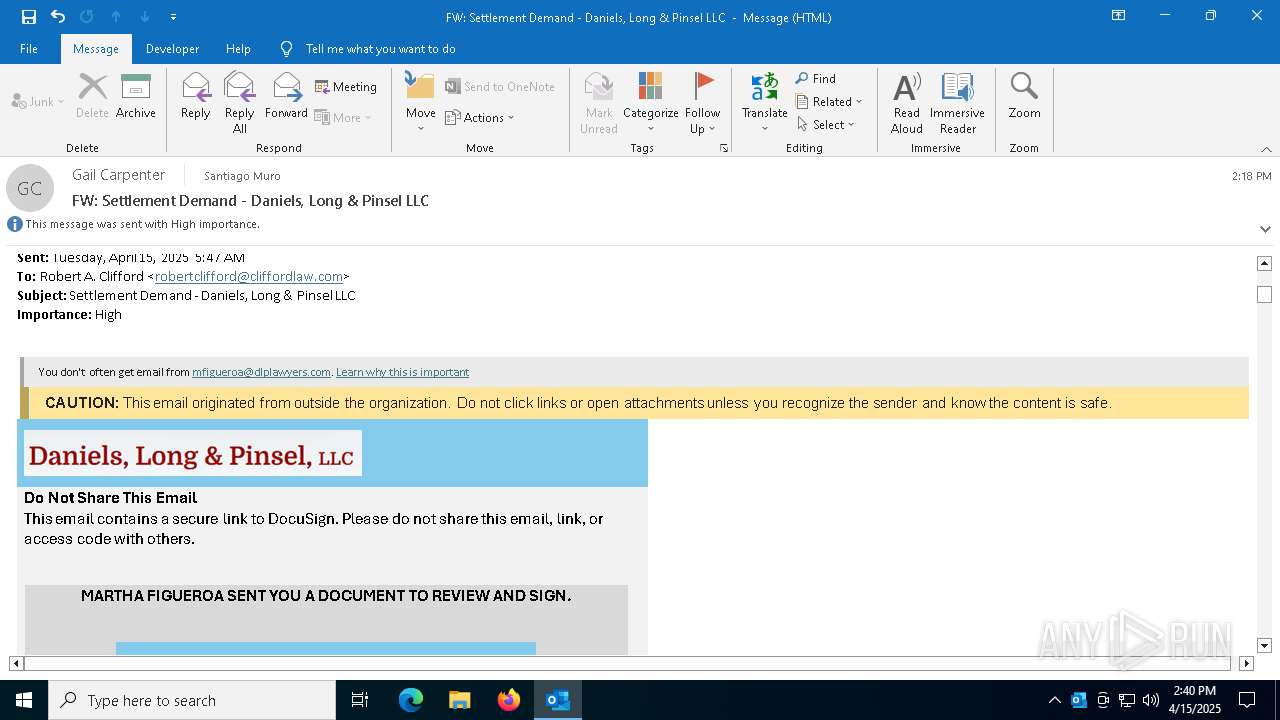The width and height of the screenshot is (1280, 720).
Task: Open the Tags dialog launcher
Action: (723, 148)
